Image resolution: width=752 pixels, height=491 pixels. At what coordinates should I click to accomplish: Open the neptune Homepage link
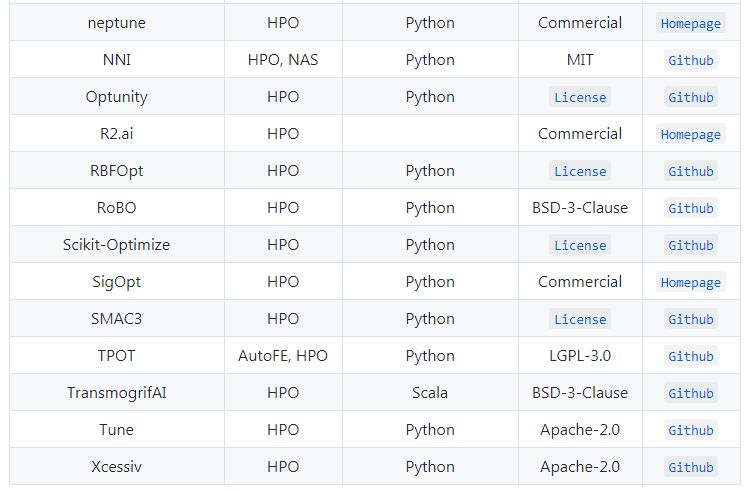click(x=691, y=23)
